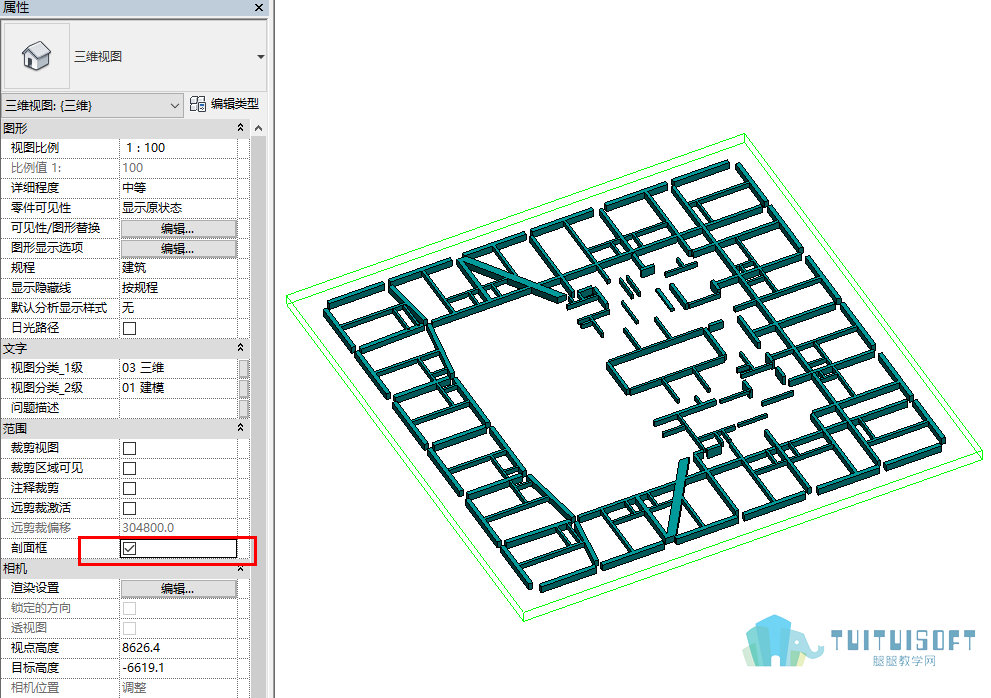Enable the 日光路径 checkbox
The image size is (991, 698).
pyautogui.click(x=130, y=328)
